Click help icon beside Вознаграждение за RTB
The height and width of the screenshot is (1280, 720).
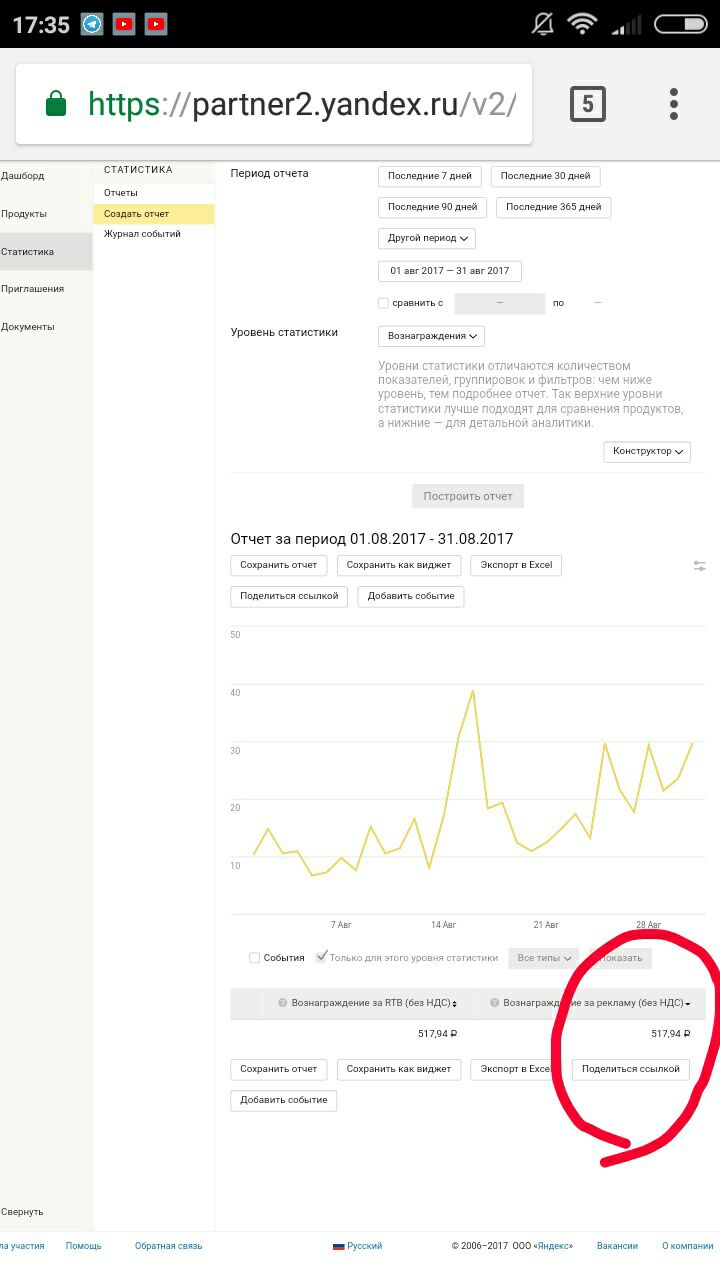point(283,1003)
